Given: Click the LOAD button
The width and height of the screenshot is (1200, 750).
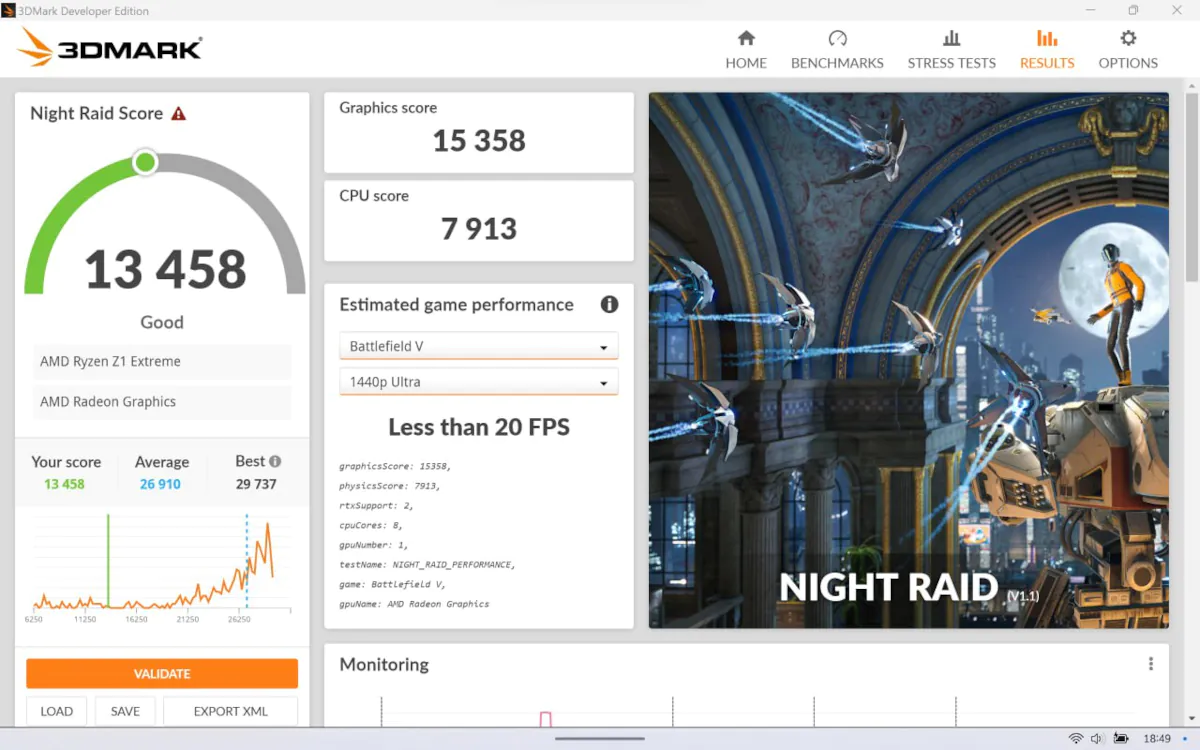Looking at the screenshot, I should tap(56, 711).
